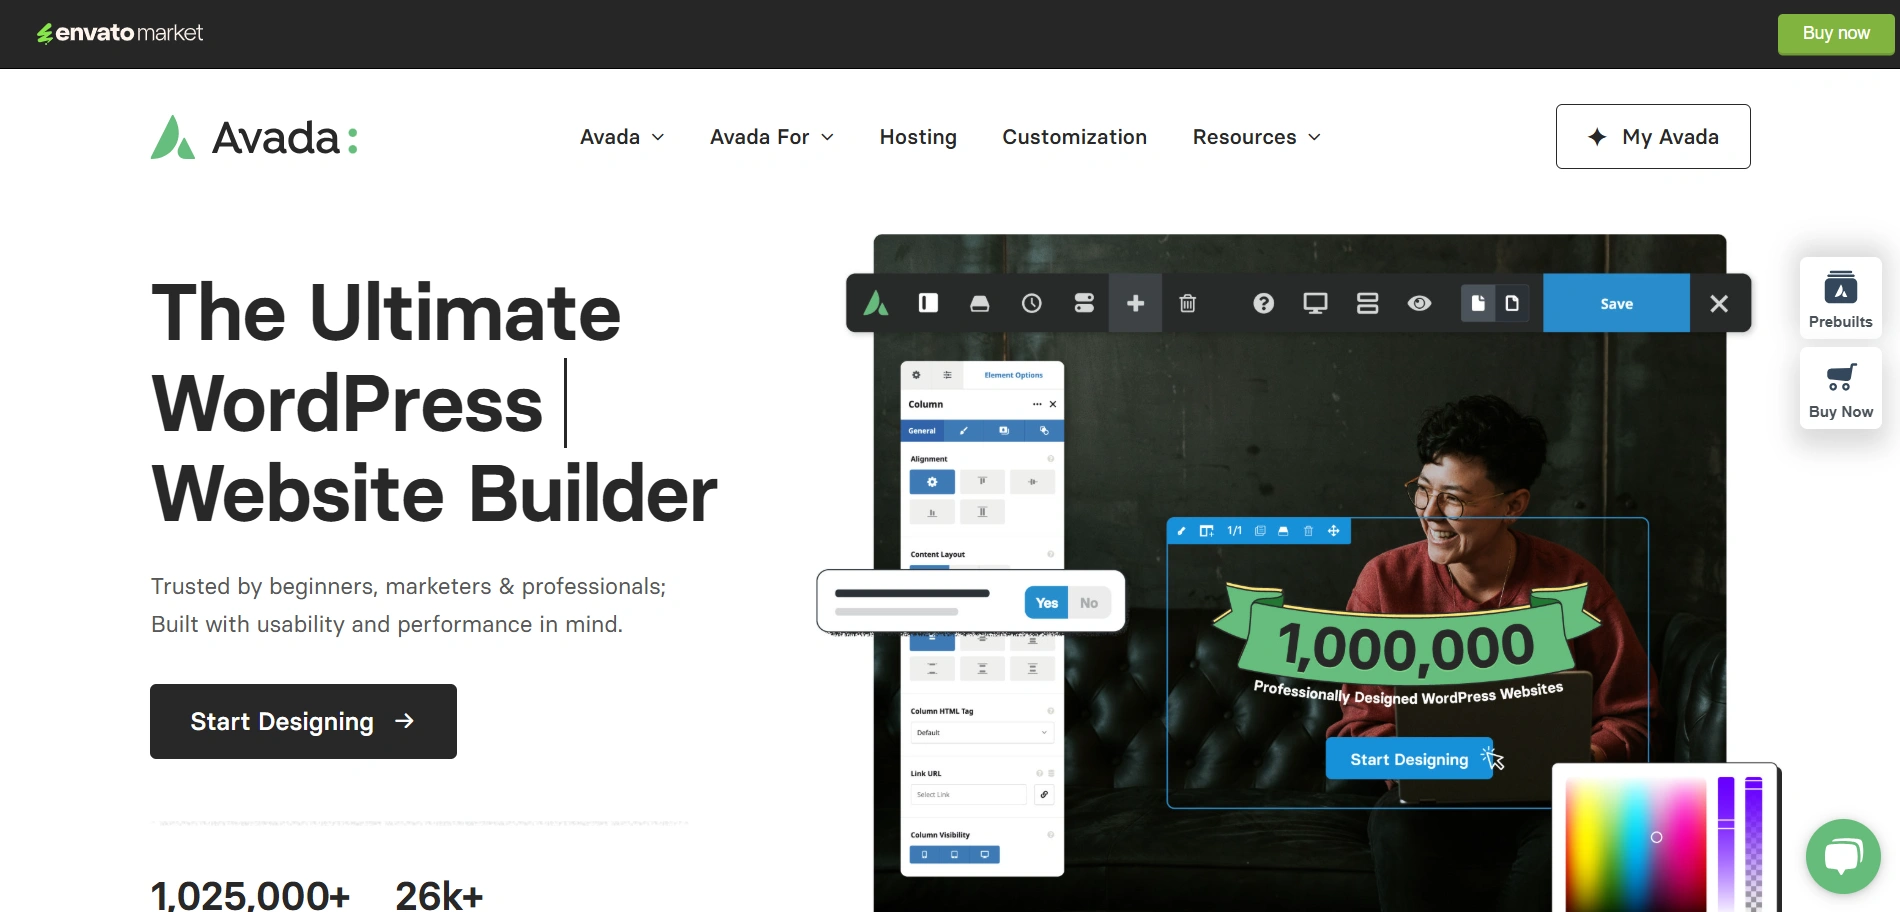
Task: Click the move arrows icon on column toolbar
Action: pyautogui.click(x=1333, y=531)
